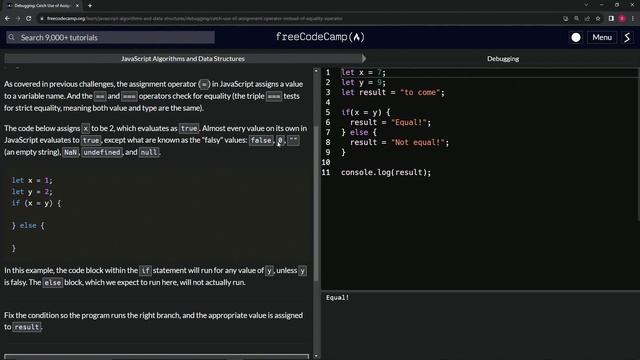Image resolution: width=640 pixels, height=360 pixels.
Task: Open the browser side panel
Action: 611,18
